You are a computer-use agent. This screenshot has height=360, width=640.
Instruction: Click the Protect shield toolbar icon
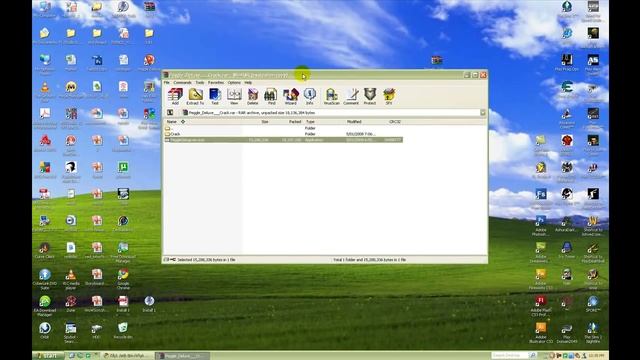pyautogui.click(x=370, y=96)
